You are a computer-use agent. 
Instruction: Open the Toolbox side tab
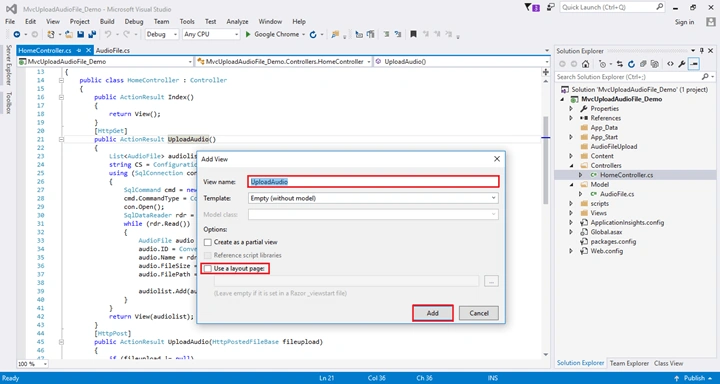tap(8, 103)
